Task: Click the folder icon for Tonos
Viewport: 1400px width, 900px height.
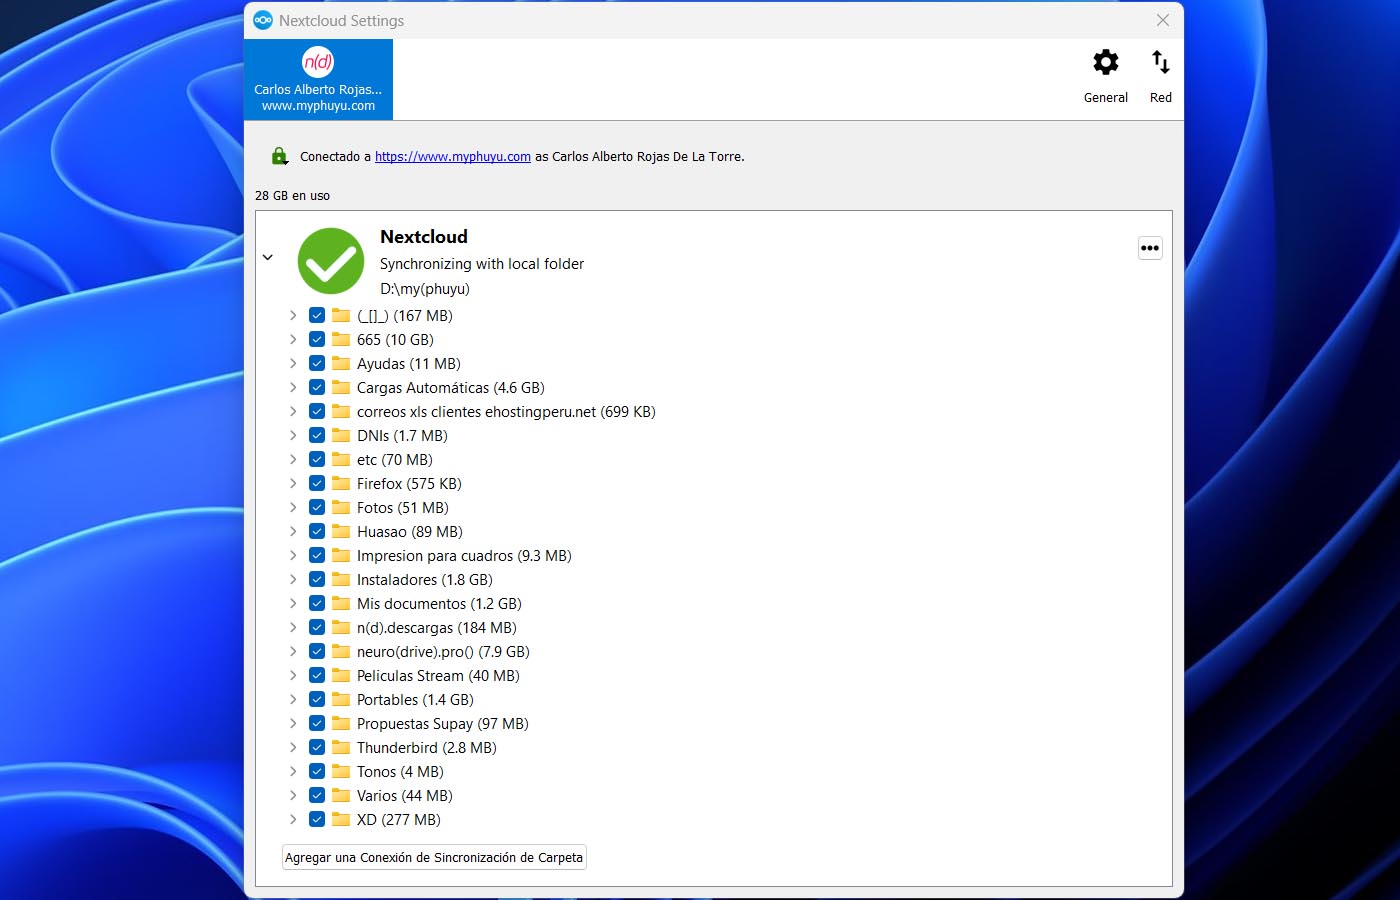Action: 341,771
